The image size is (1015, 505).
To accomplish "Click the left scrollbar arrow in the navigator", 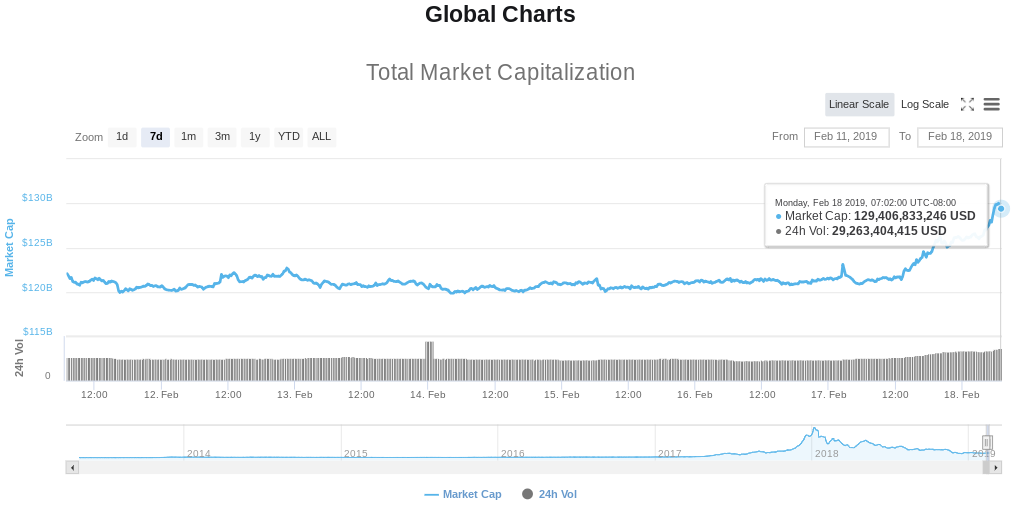I will (72, 467).
